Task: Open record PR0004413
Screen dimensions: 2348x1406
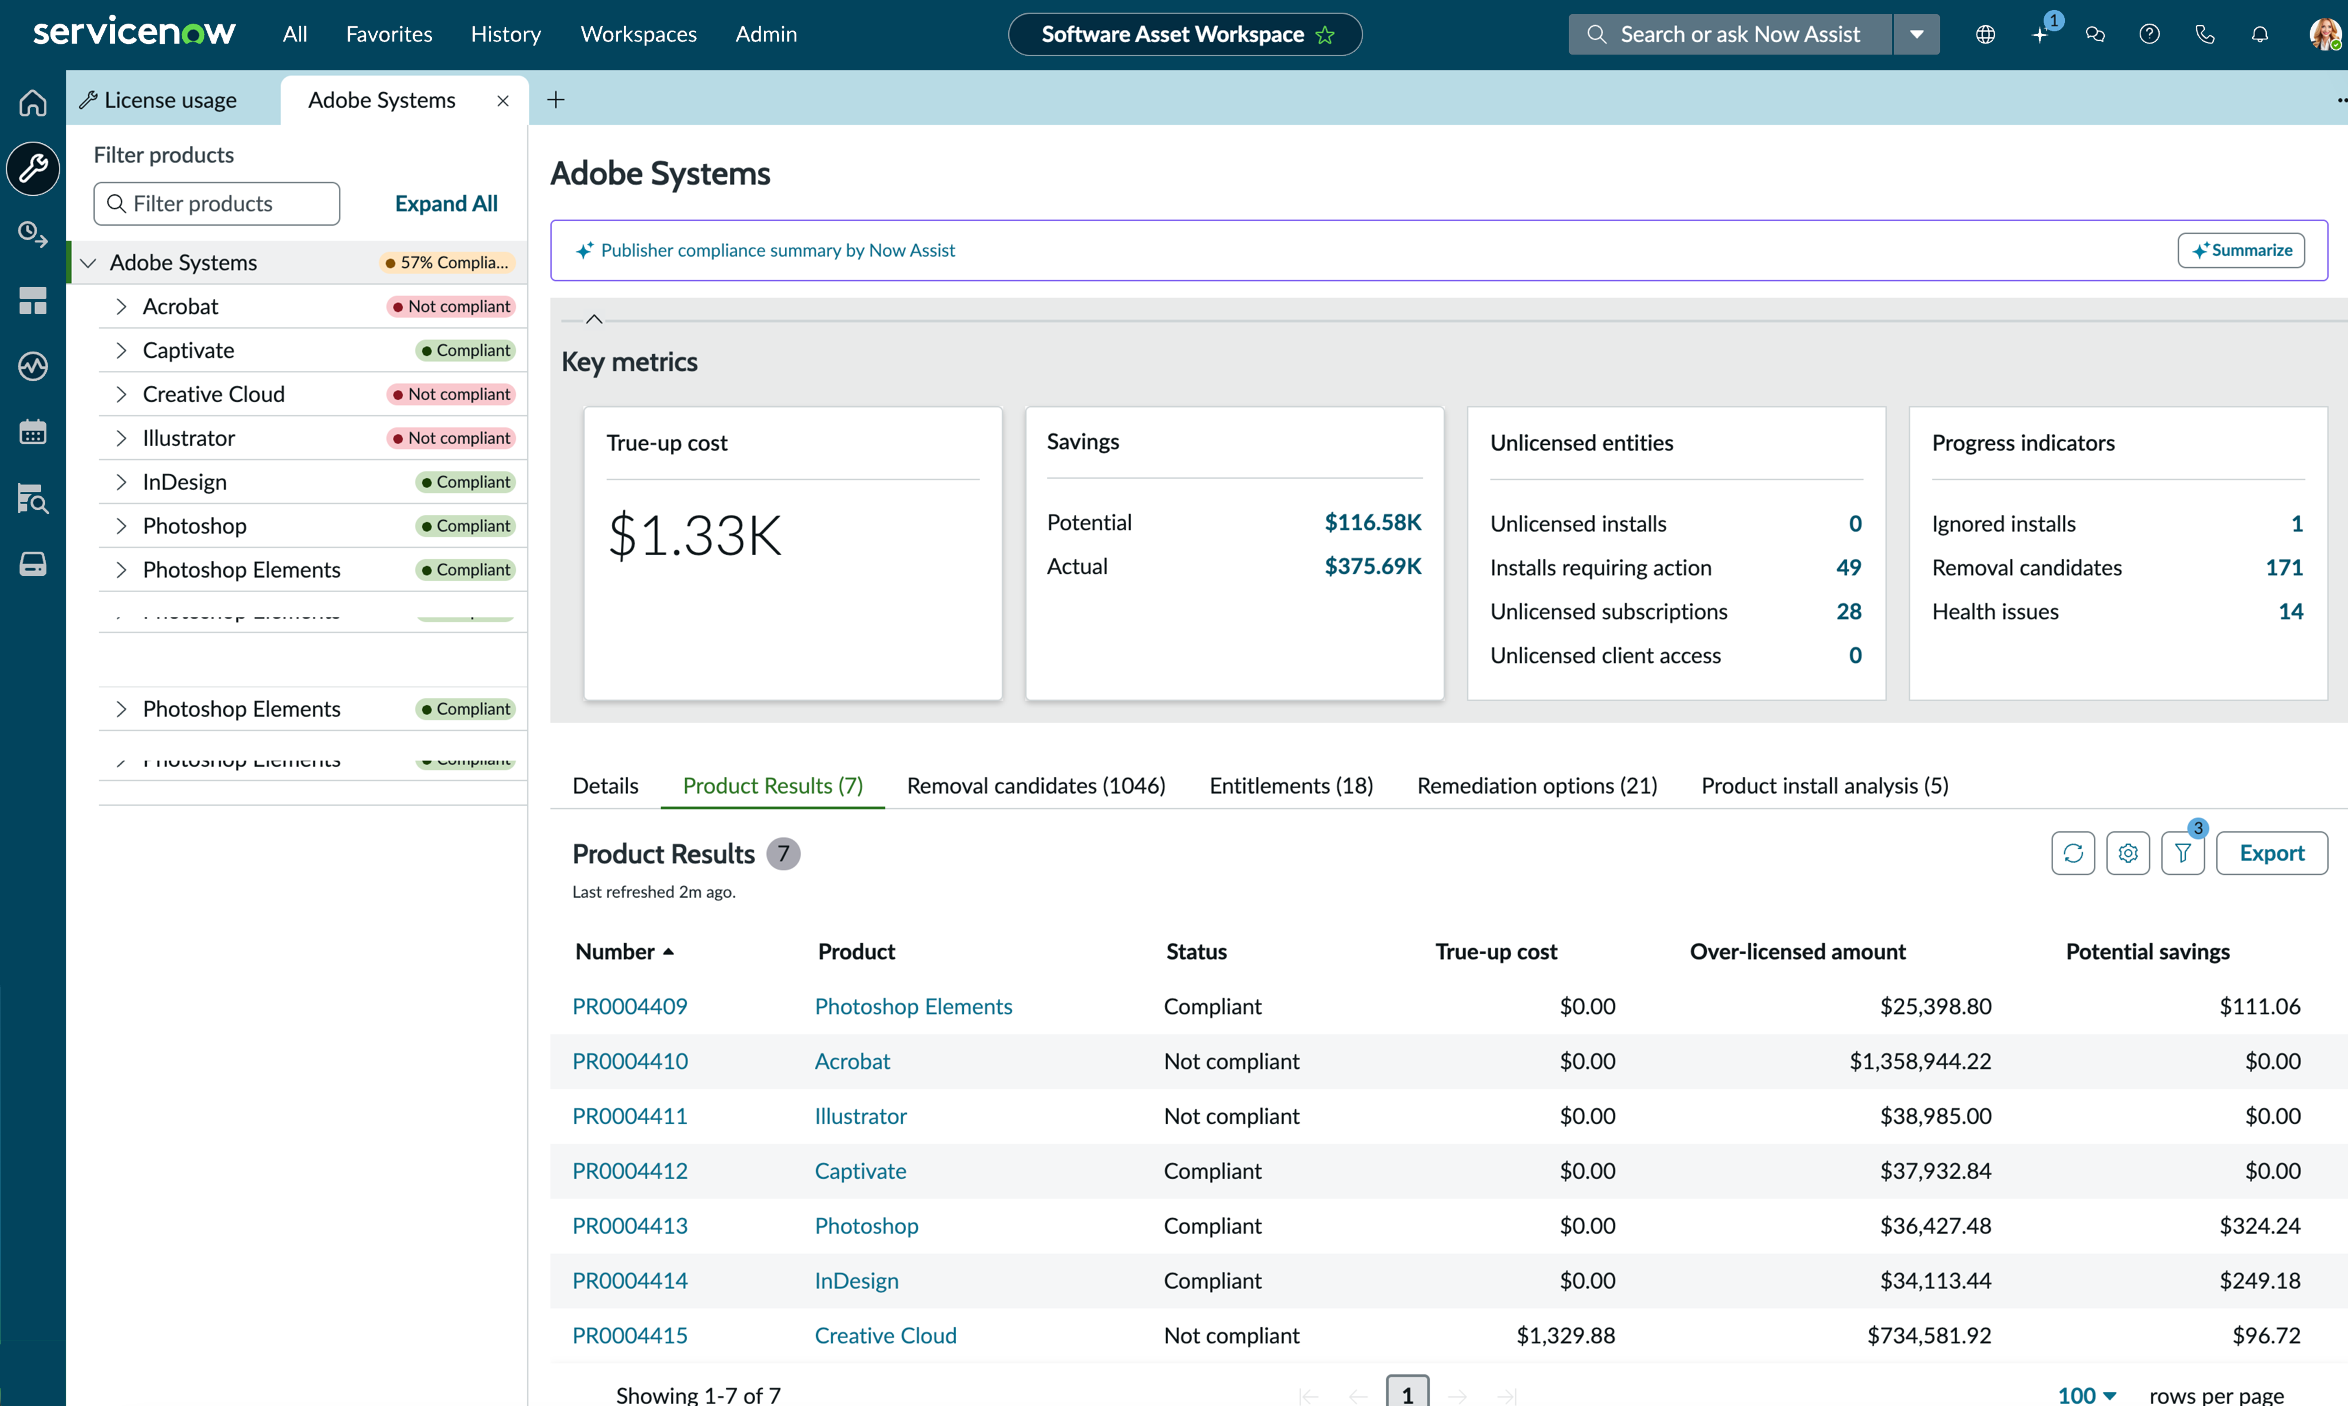Action: (x=630, y=1225)
